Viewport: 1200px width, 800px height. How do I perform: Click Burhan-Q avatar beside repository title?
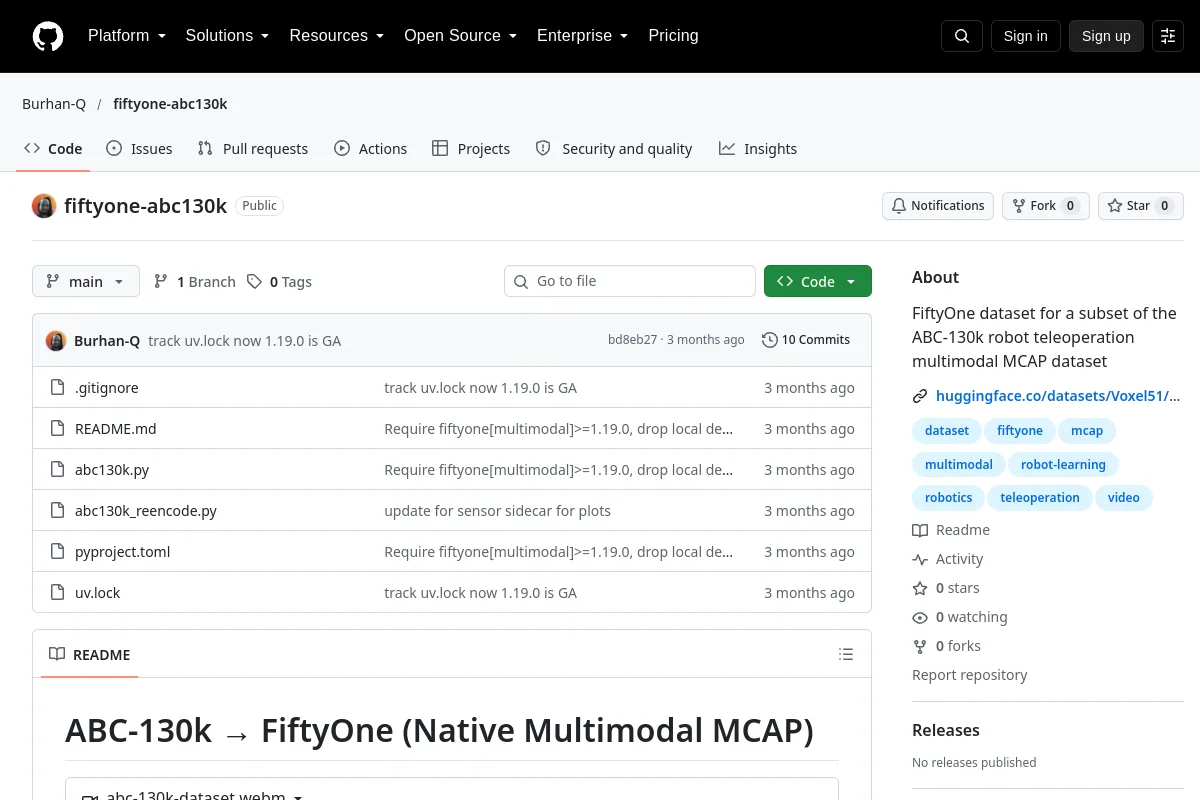click(44, 206)
